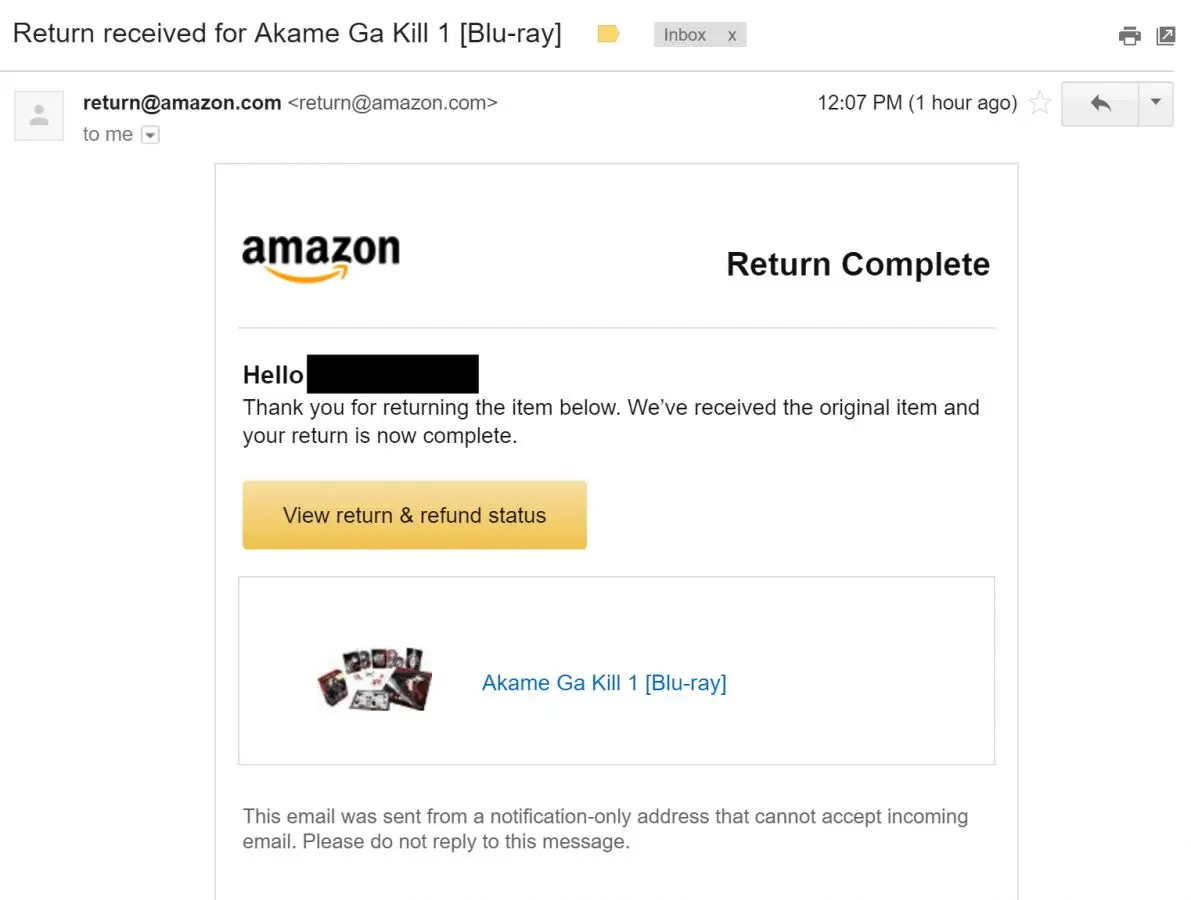Image resolution: width=1191 pixels, height=900 pixels.
Task: Click the sender's avatar picture
Action: tap(39, 115)
